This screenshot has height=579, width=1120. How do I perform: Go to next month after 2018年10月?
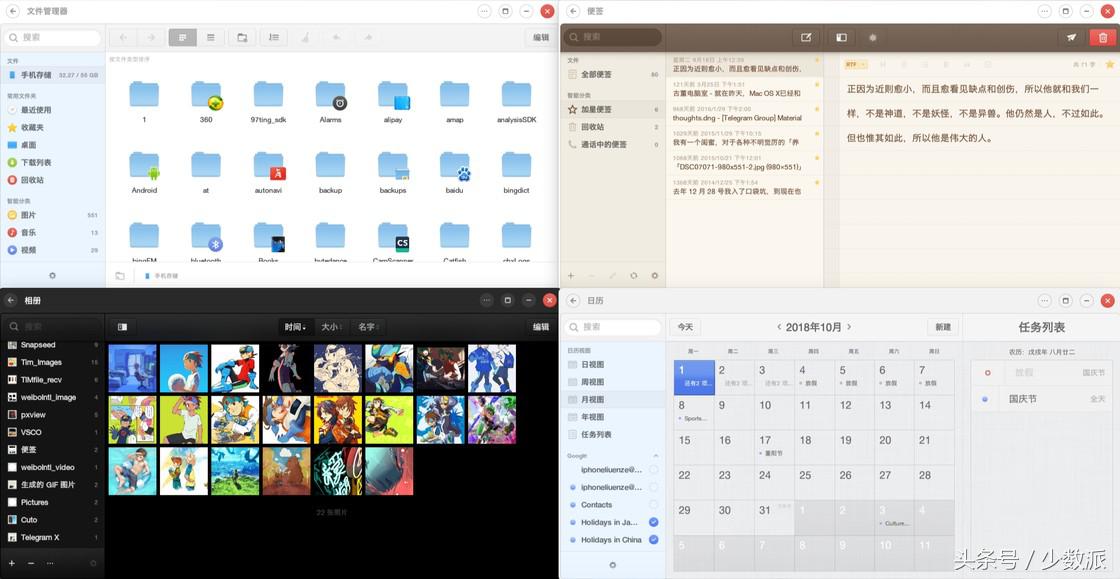point(849,327)
